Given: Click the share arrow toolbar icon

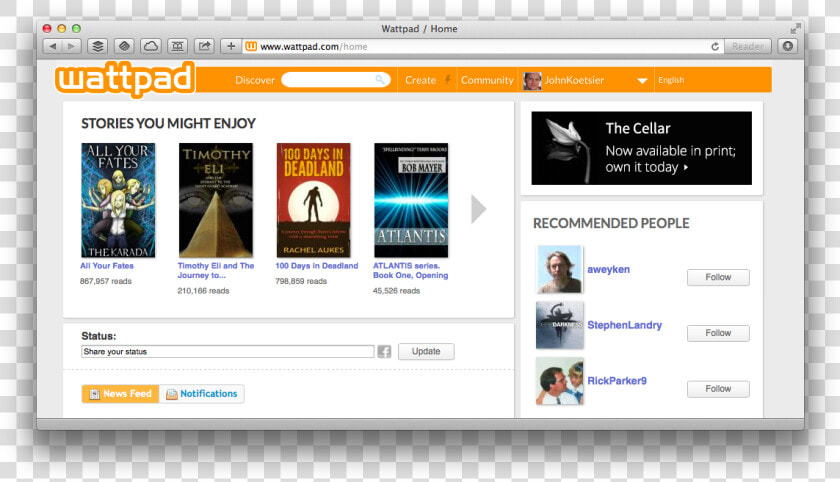Looking at the screenshot, I should pos(204,47).
